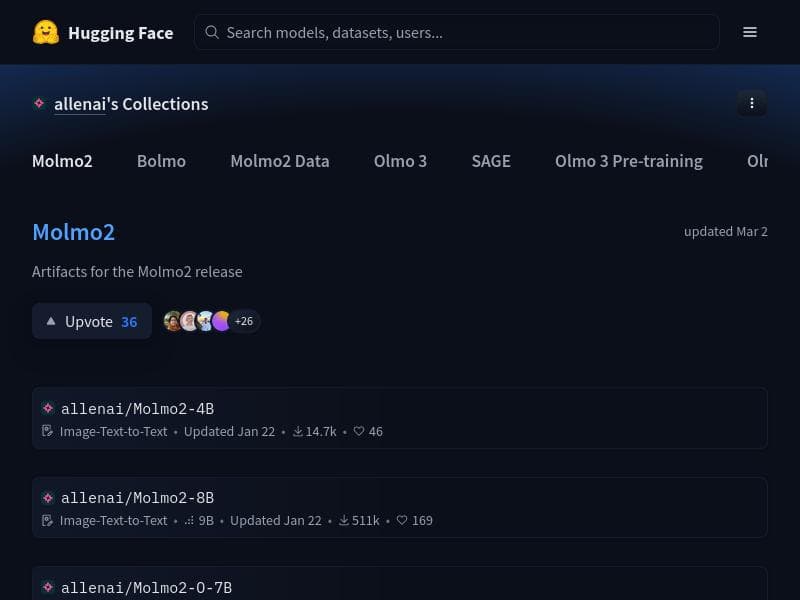Switch to the Olmo 3 Pre-training tab
The image size is (800, 600).
pyautogui.click(x=629, y=161)
